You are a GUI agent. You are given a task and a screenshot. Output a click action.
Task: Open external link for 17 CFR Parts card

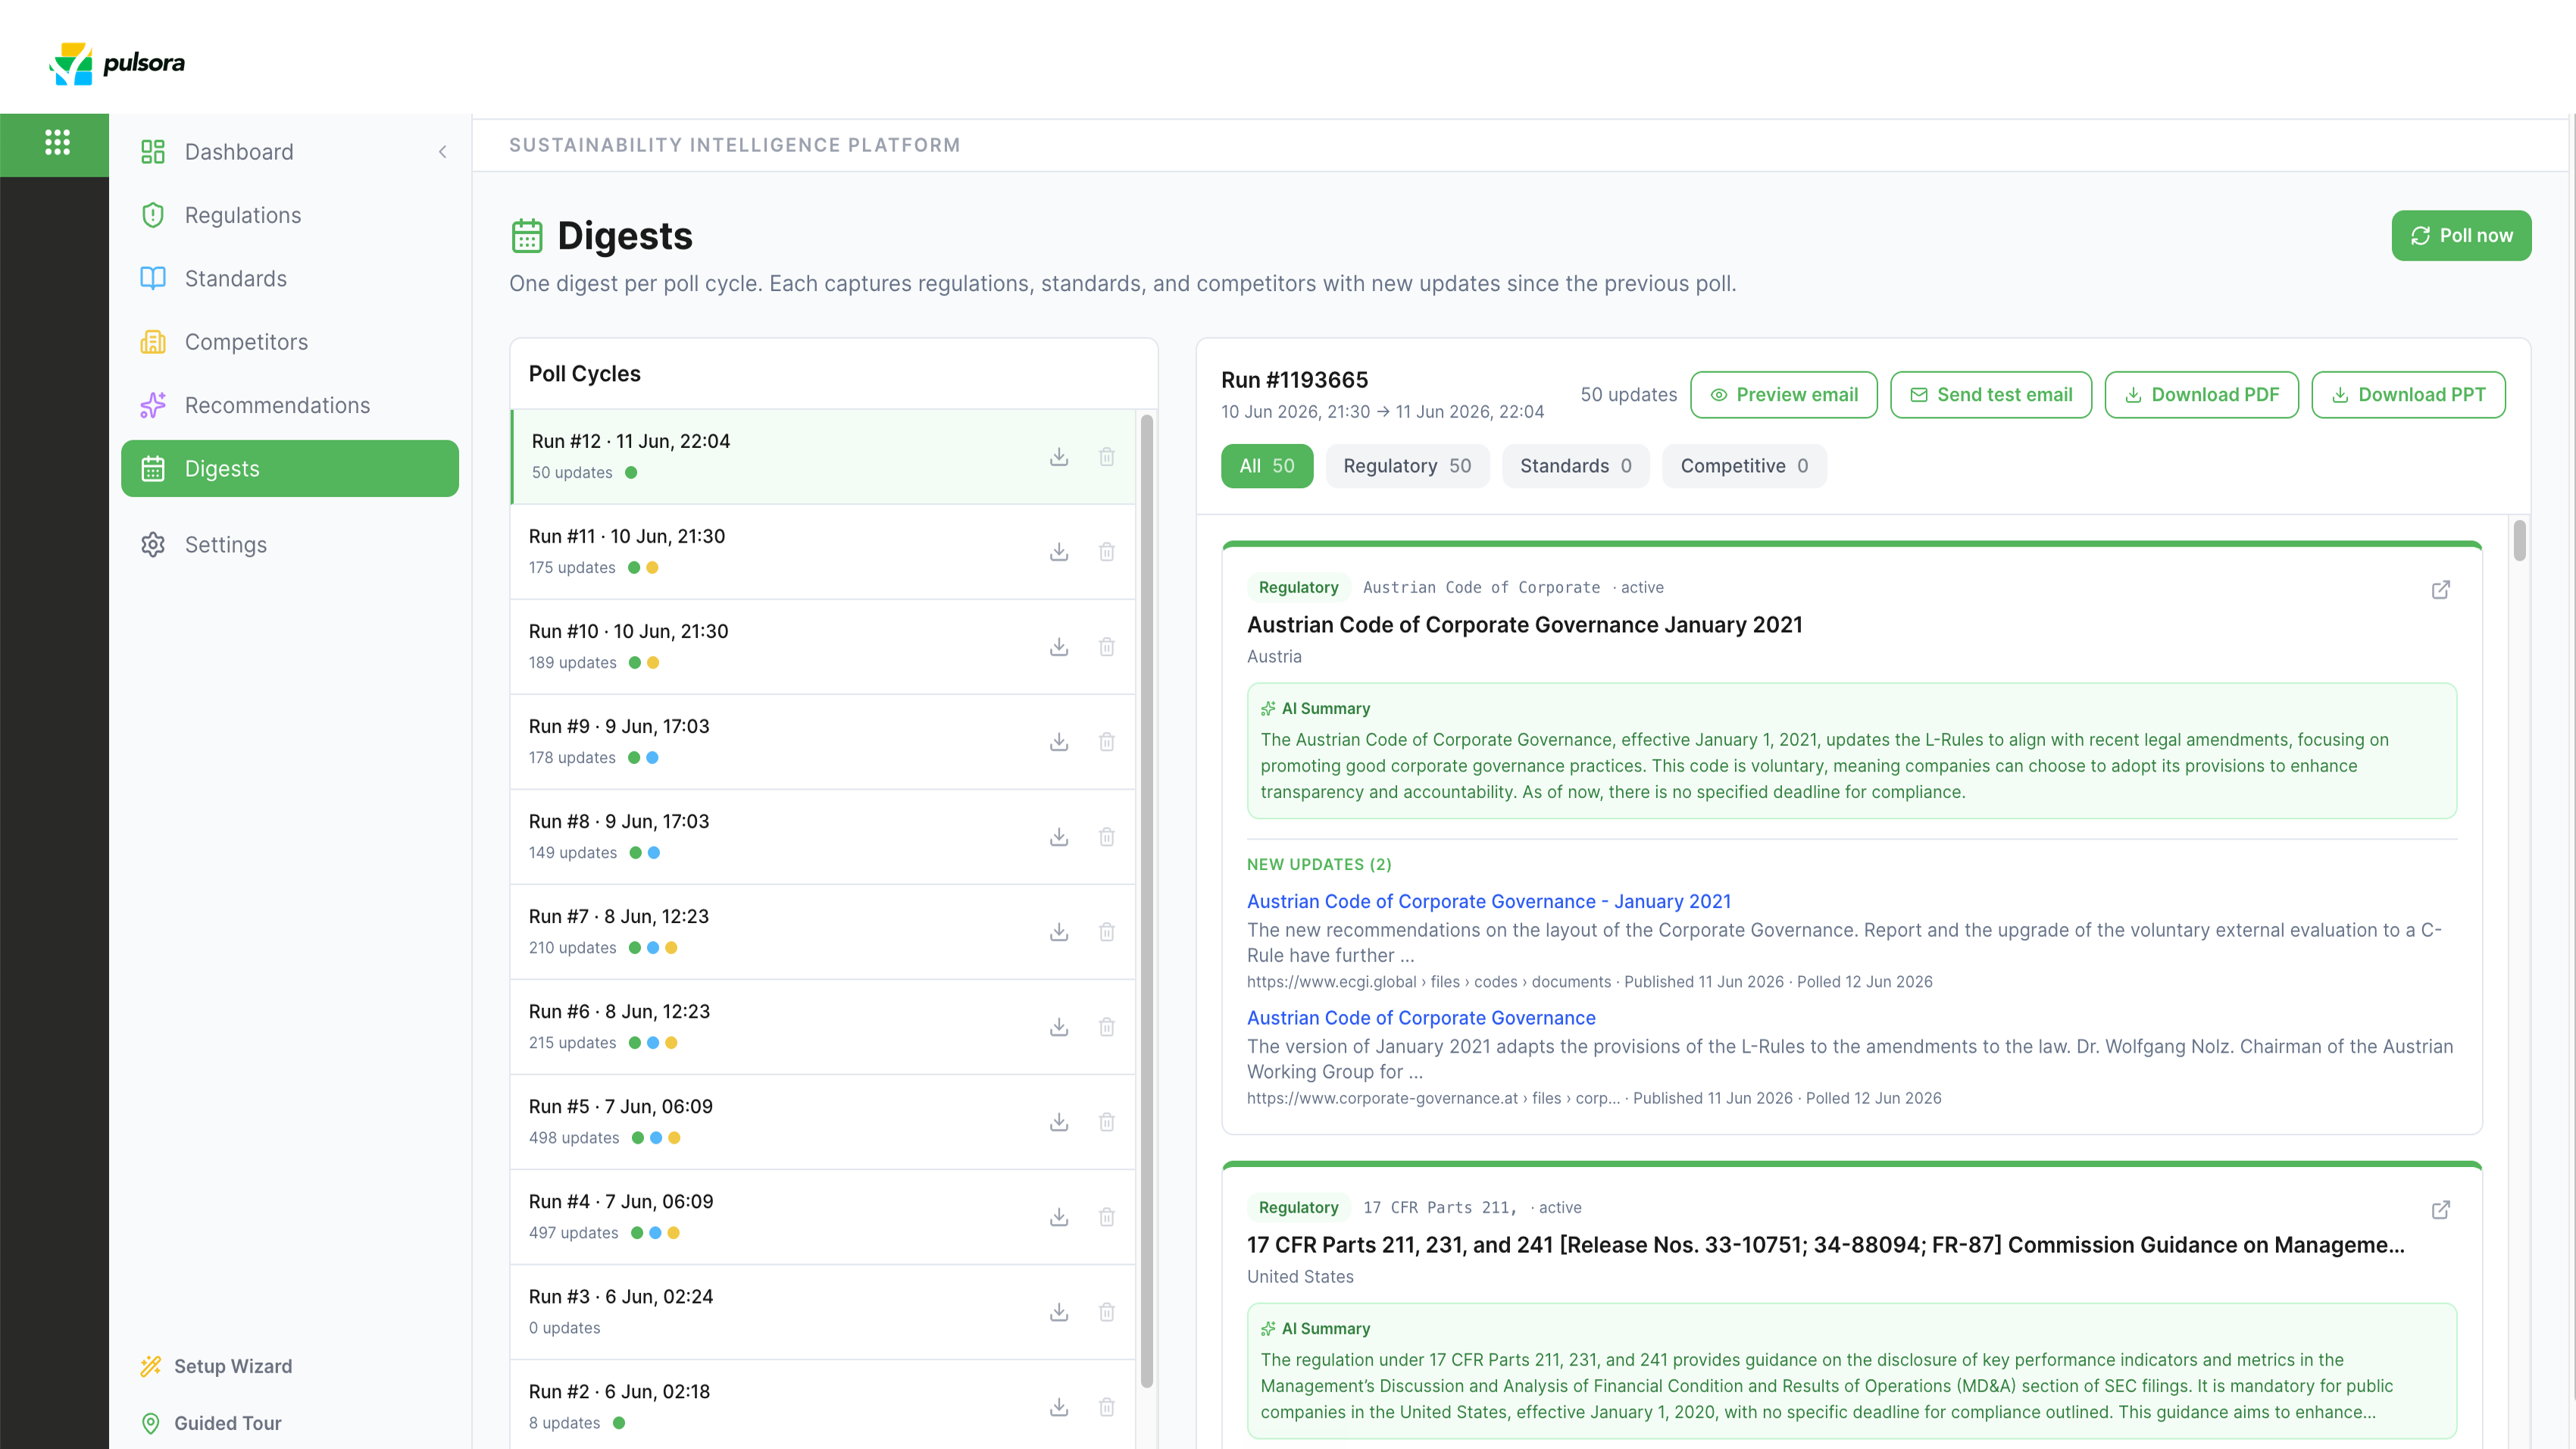tap(2441, 1210)
